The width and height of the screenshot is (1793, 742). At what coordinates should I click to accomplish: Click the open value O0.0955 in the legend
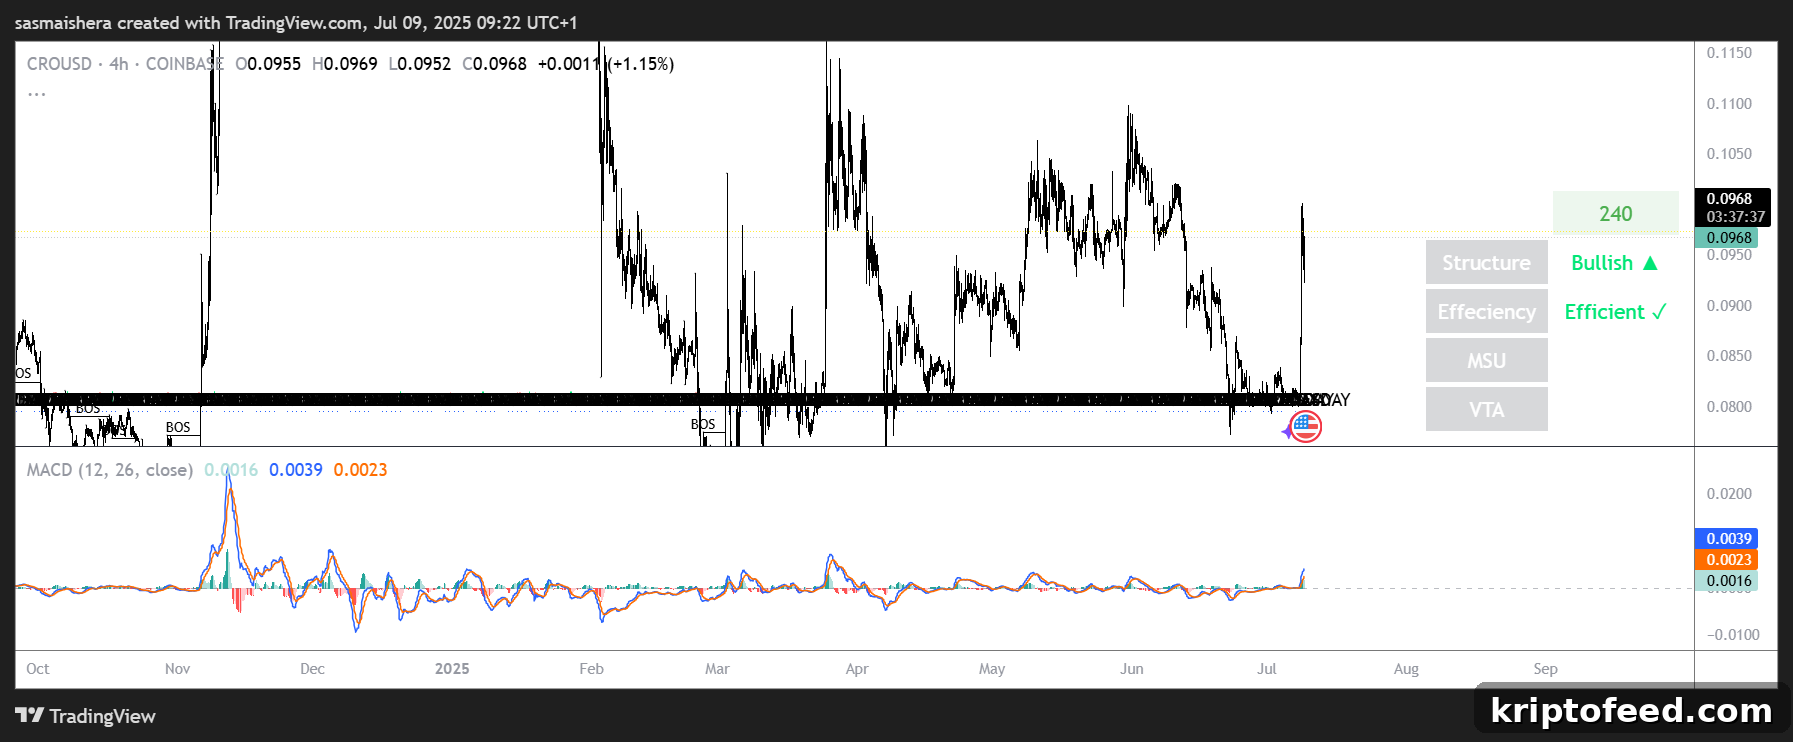268,64
